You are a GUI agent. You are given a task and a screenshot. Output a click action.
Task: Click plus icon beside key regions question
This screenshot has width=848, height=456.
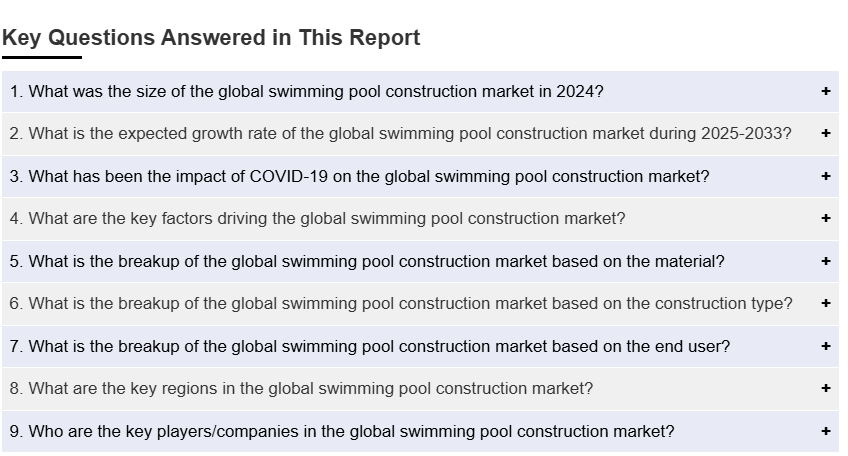825,388
